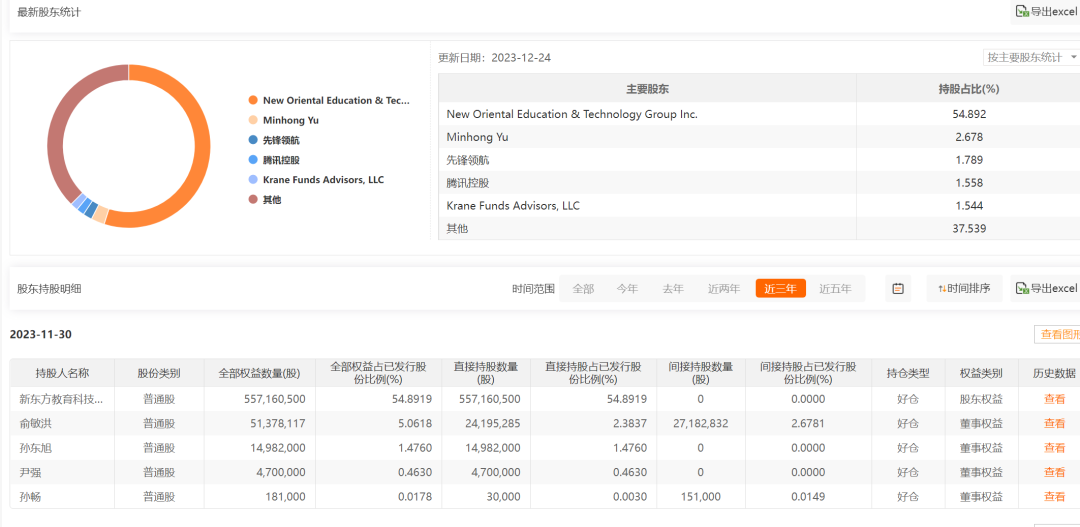Select Krane Funds Advisors, LLC table row
The image size is (1080, 527).
(x=759, y=205)
